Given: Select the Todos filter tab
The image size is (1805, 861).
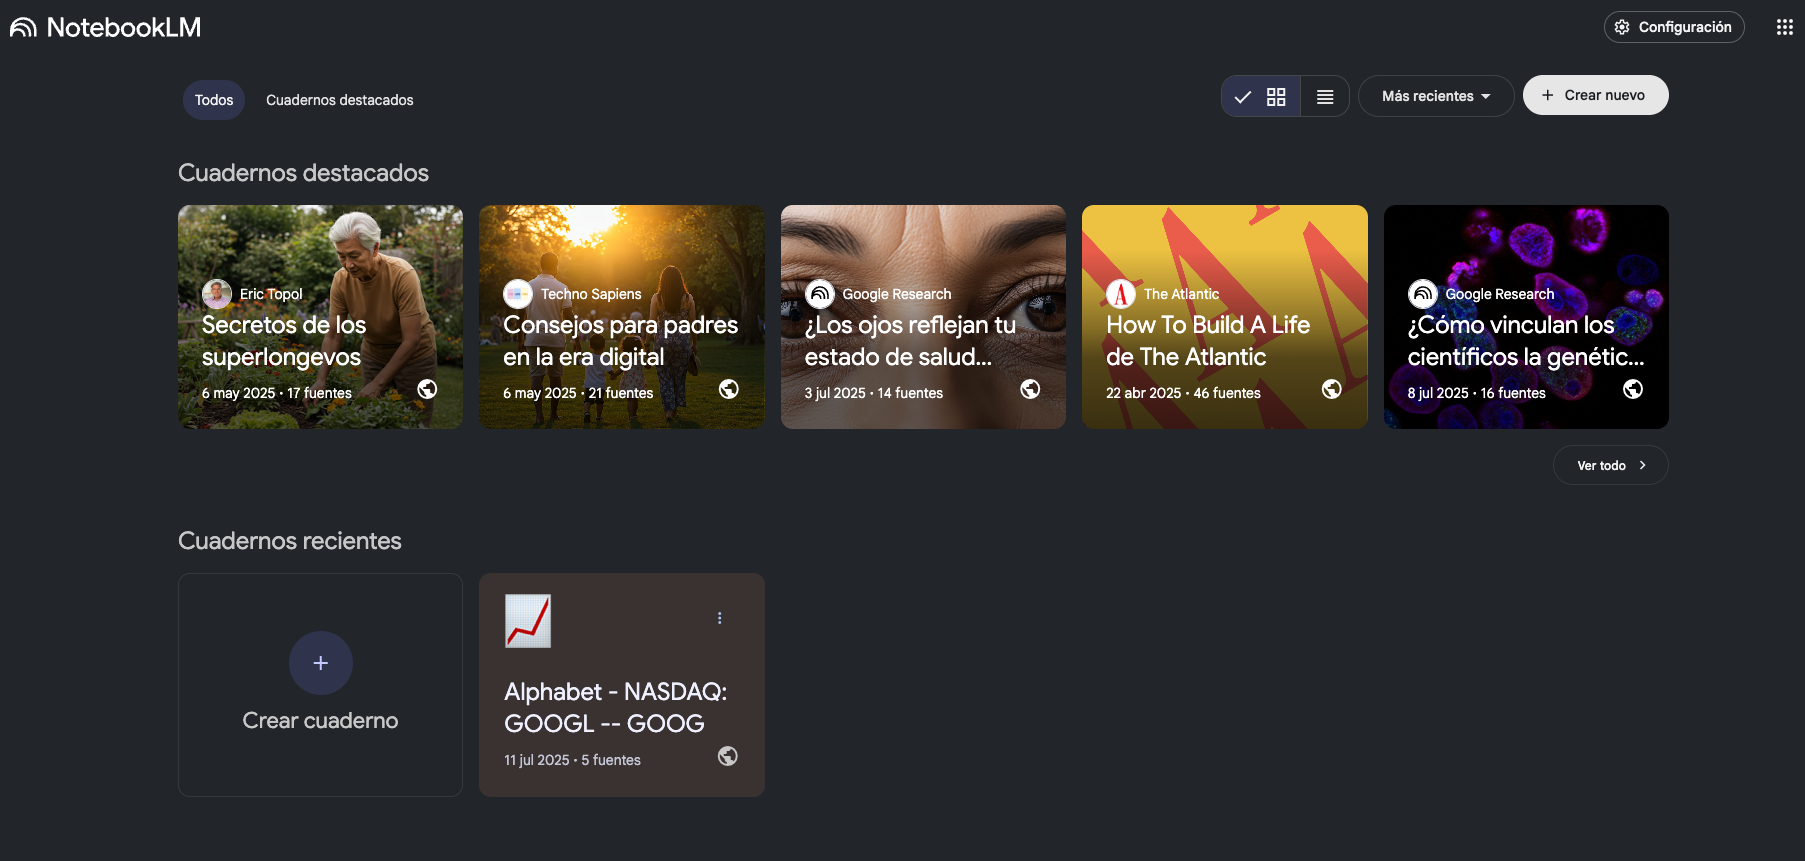Looking at the screenshot, I should click(x=214, y=100).
